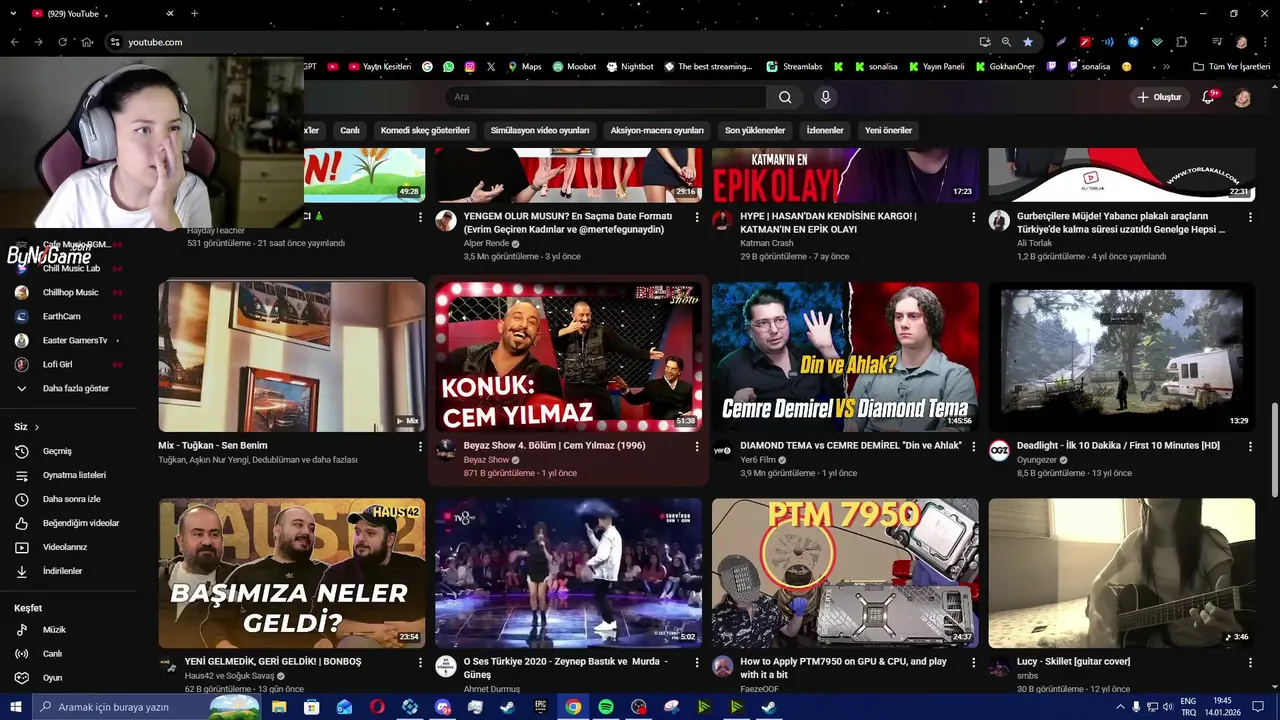
Task: Open Streamlabs bookmark
Action: [x=795, y=67]
